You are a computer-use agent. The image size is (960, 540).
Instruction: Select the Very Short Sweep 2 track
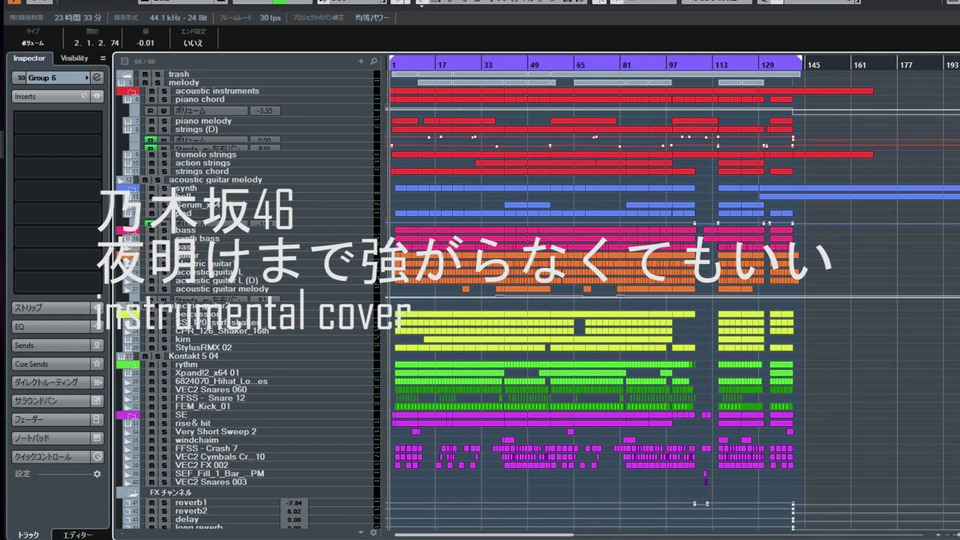216,432
